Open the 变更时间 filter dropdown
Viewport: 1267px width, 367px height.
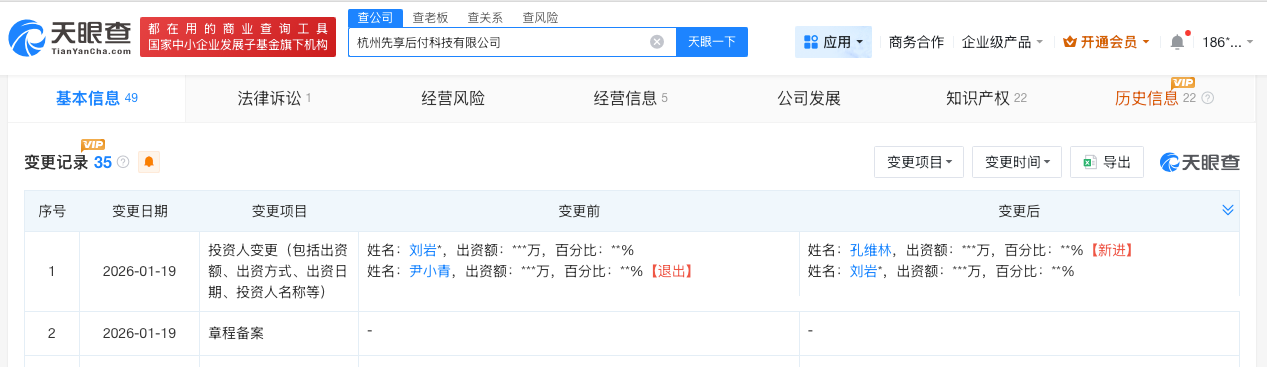click(1017, 162)
